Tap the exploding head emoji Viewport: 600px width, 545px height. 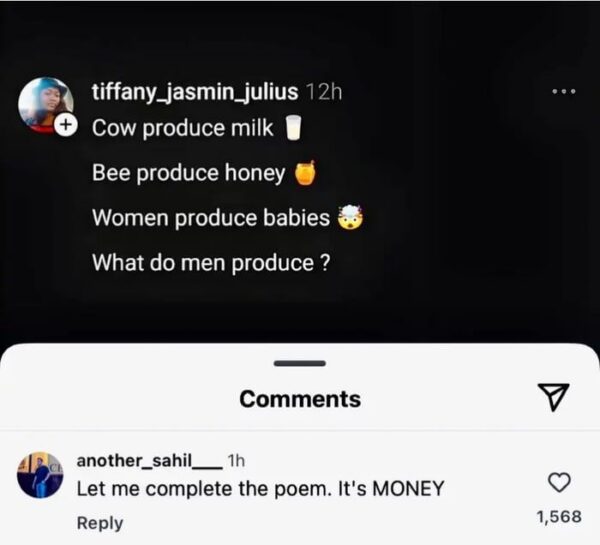point(348,218)
